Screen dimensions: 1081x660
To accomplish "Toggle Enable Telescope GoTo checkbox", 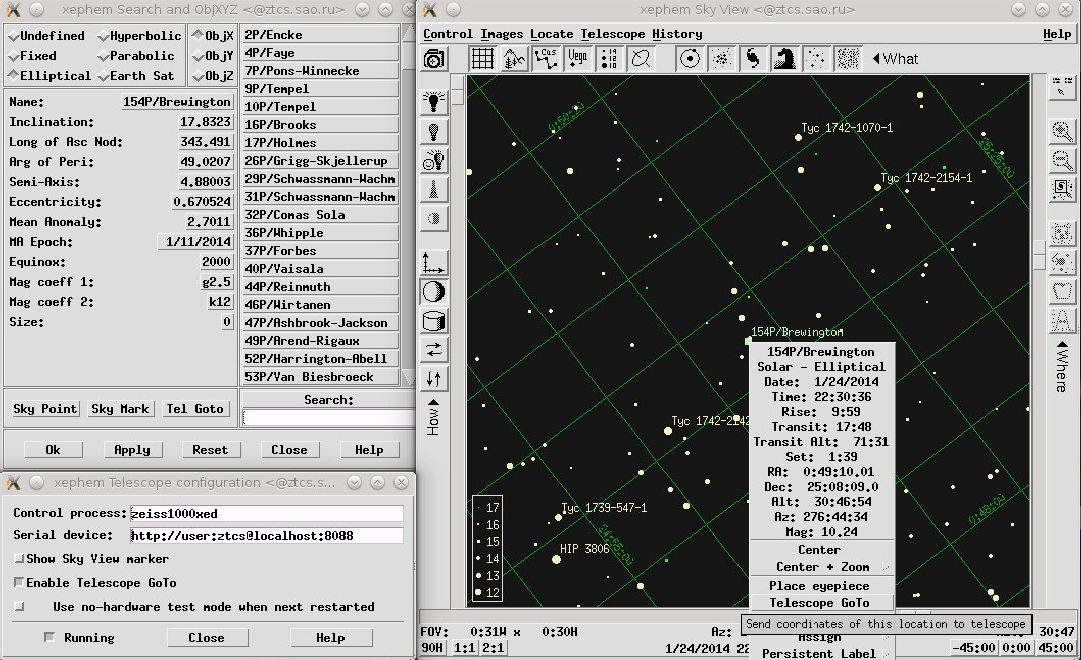I will pyautogui.click(x=19, y=583).
